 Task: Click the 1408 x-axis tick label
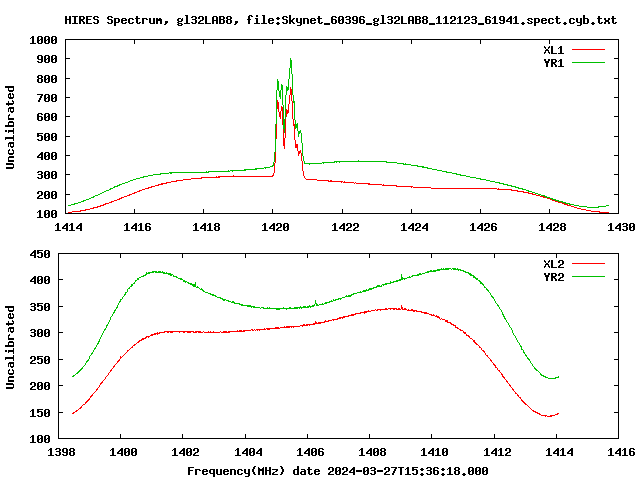pos(372,452)
